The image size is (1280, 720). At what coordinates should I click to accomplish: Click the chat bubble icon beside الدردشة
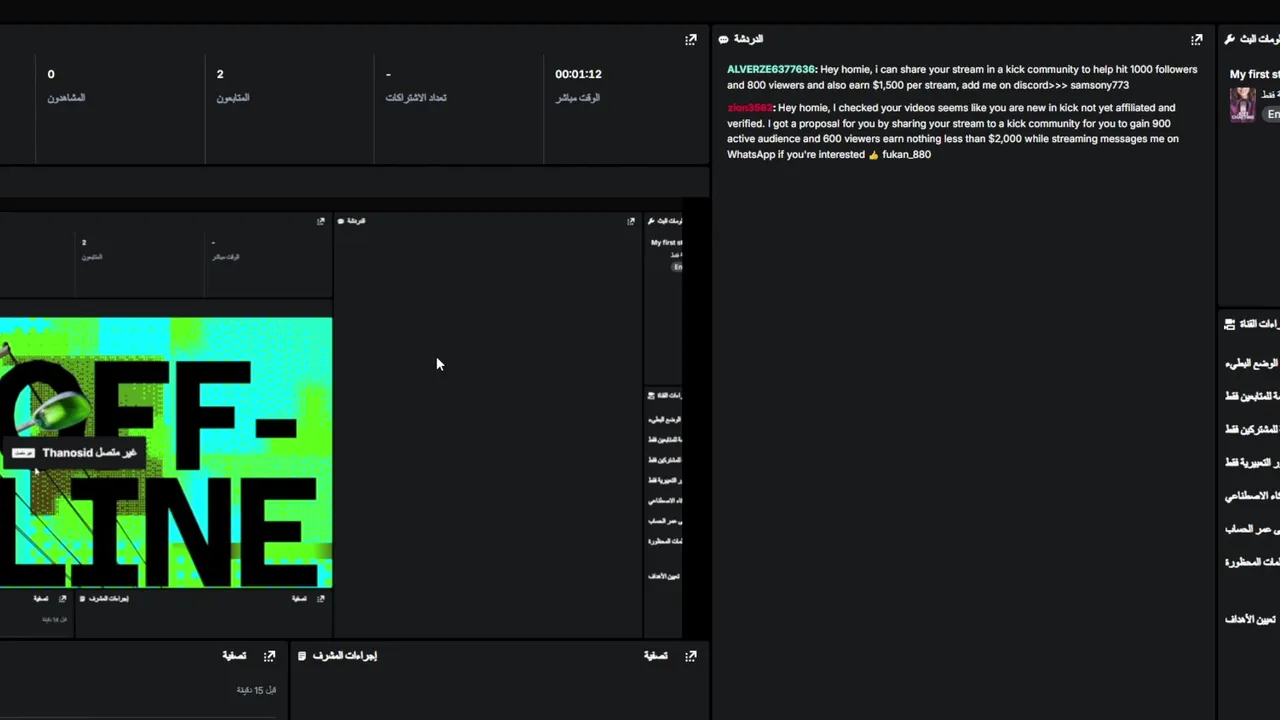723,40
